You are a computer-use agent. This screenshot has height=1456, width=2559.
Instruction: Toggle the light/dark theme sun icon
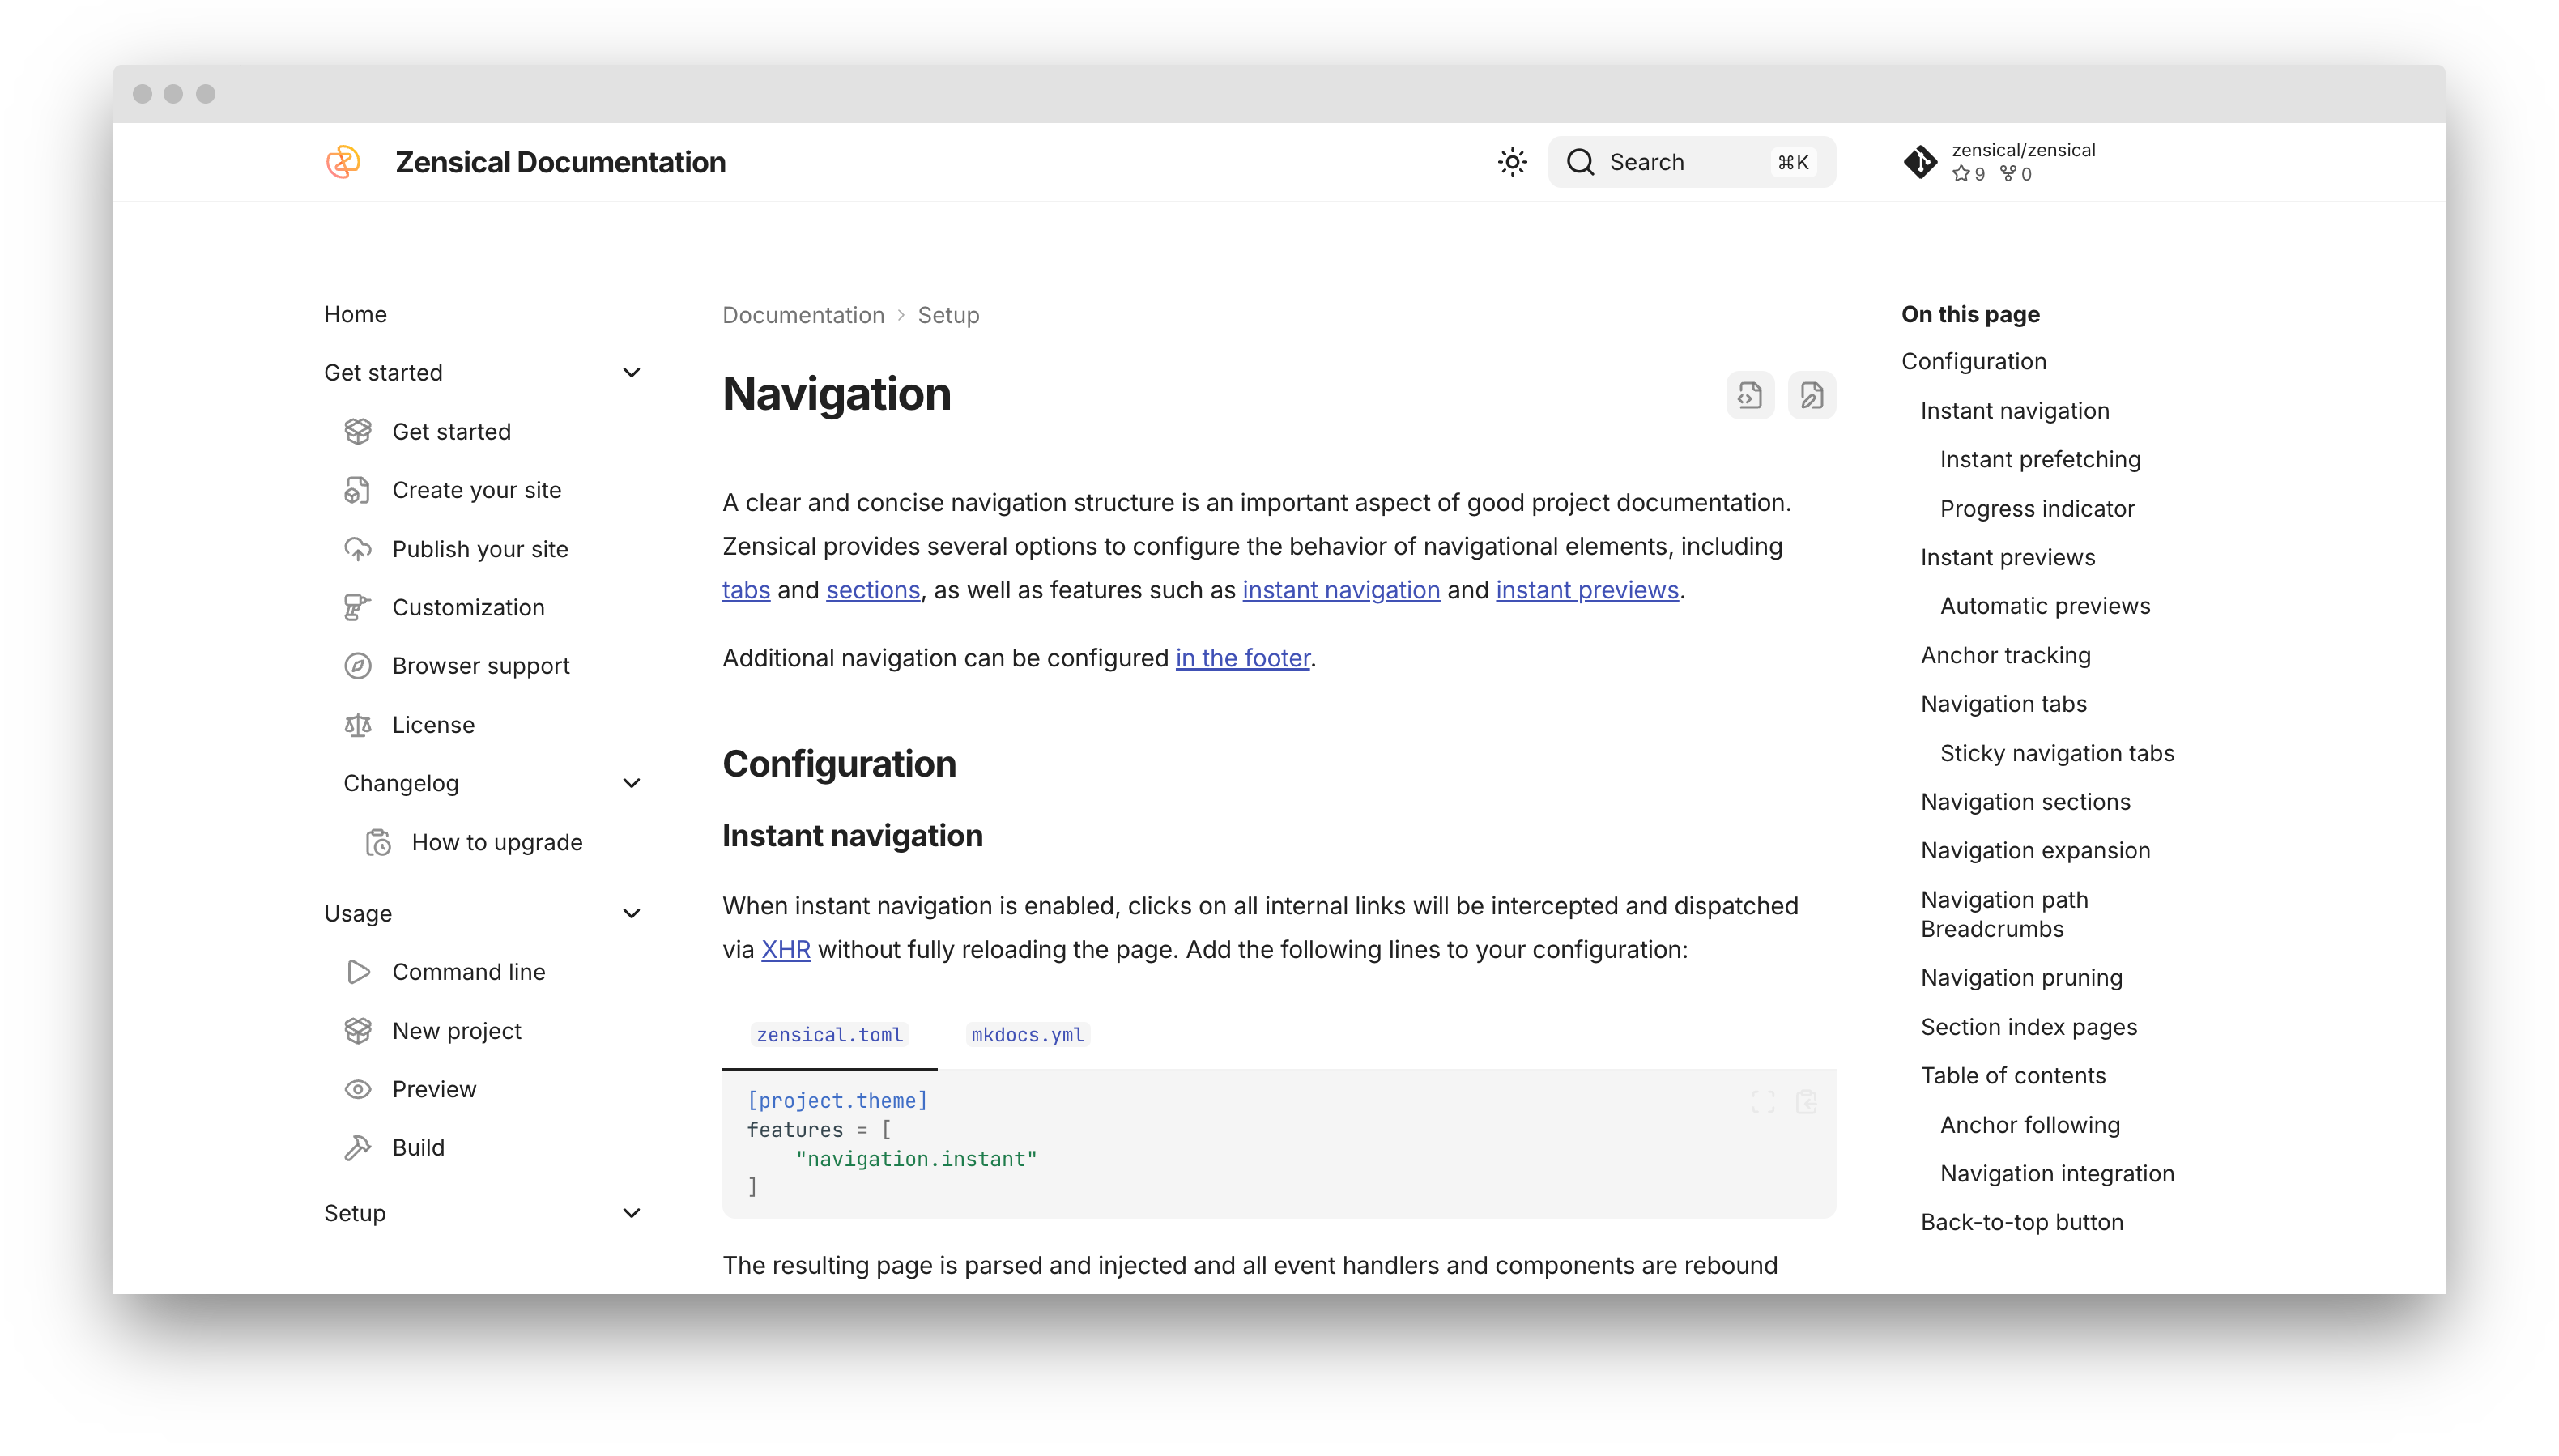[1512, 162]
